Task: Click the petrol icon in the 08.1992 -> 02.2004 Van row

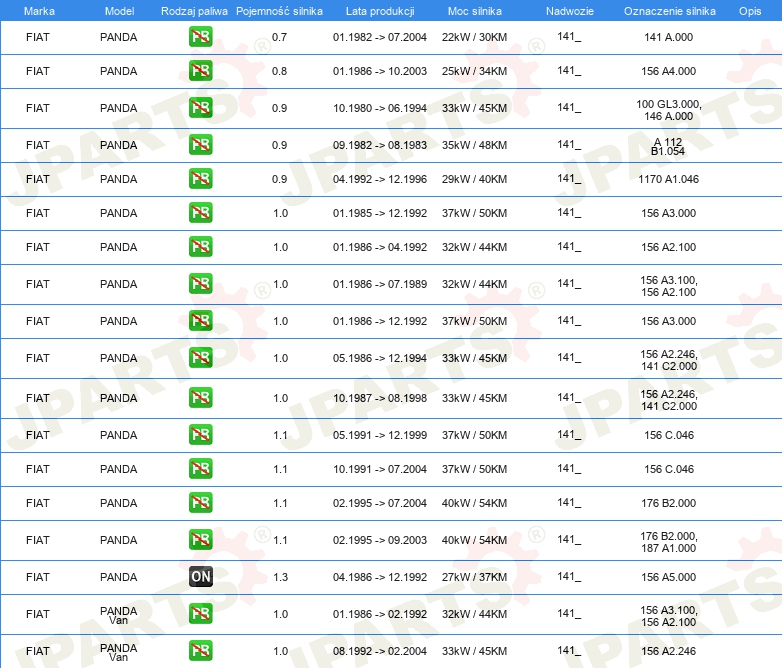Action: 200,650
